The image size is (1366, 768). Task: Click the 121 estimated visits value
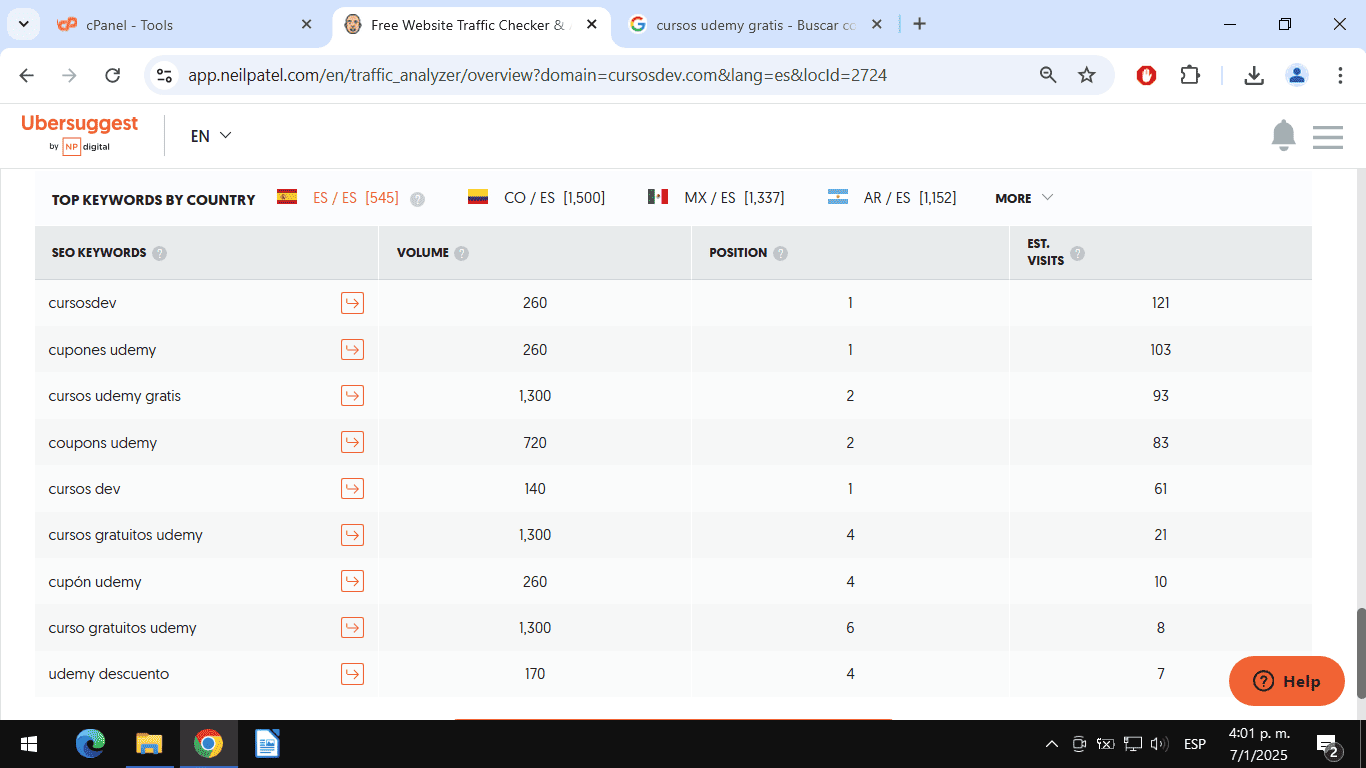tap(1160, 303)
